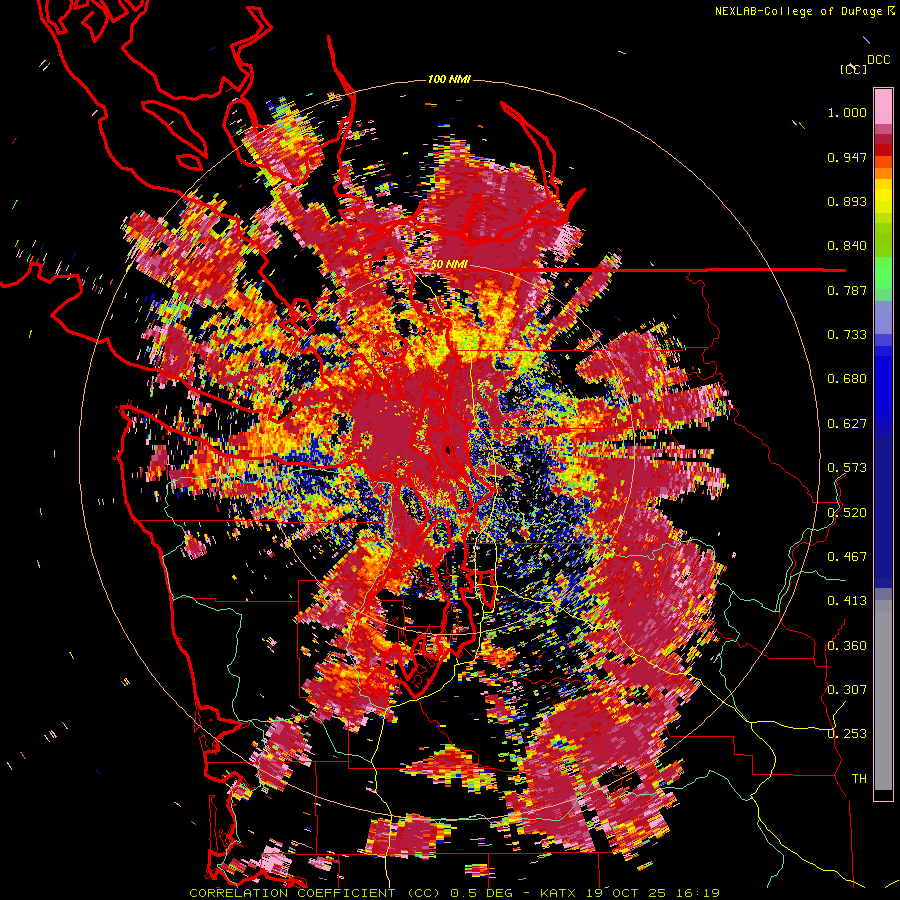The width and height of the screenshot is (900, 900).
Task: Pick the orange segment of the color bar
Action: 883,173
